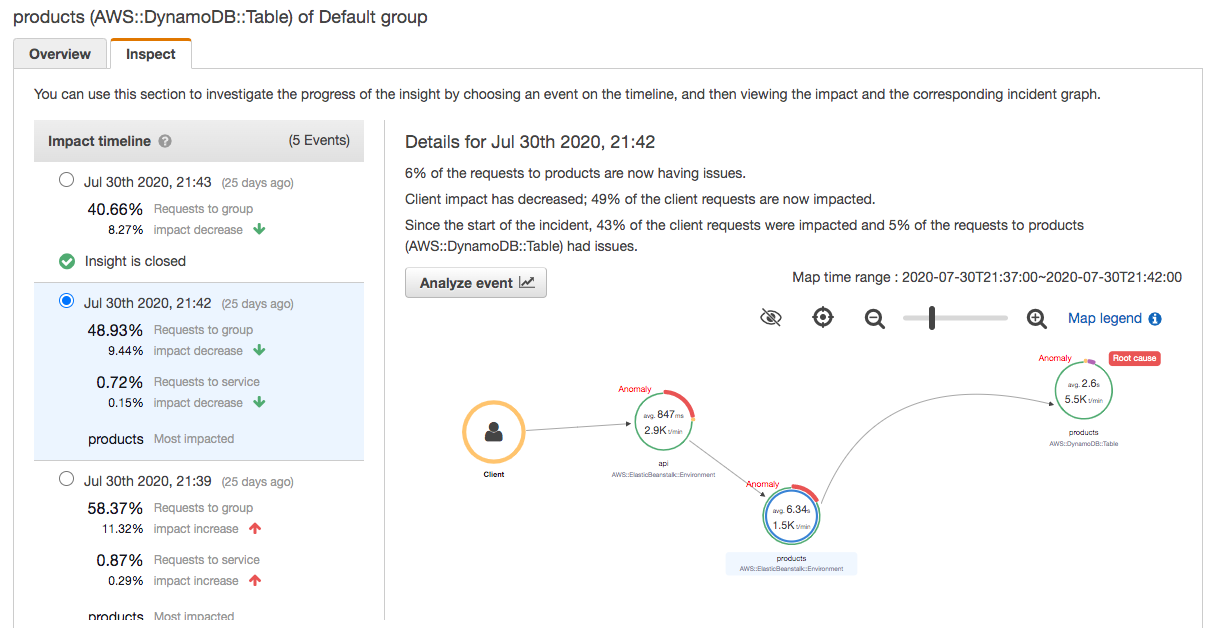Click the products DynamoDB root cause node
The width and height of the screenshot is (1215, 628).
1082,391
